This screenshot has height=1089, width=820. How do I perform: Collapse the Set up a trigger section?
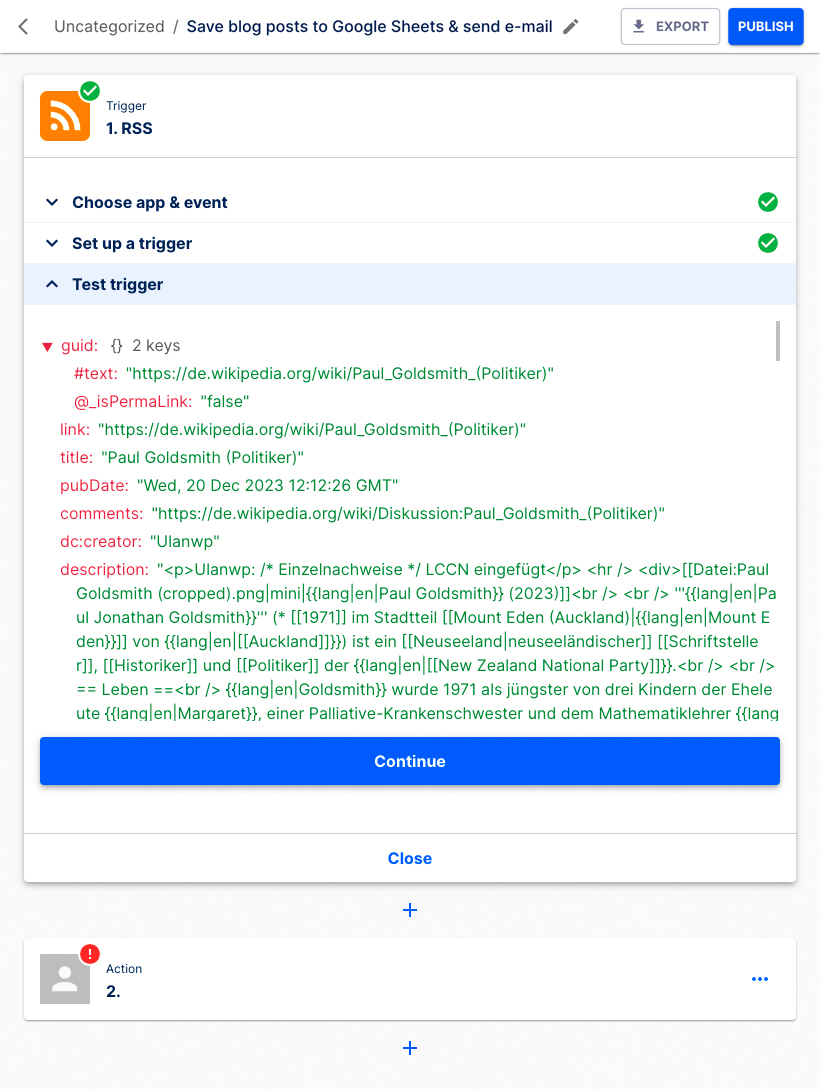(x=52, y=243)
